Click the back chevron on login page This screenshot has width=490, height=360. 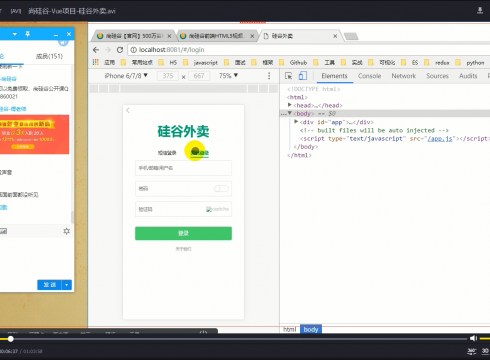[x=128, y=110]
